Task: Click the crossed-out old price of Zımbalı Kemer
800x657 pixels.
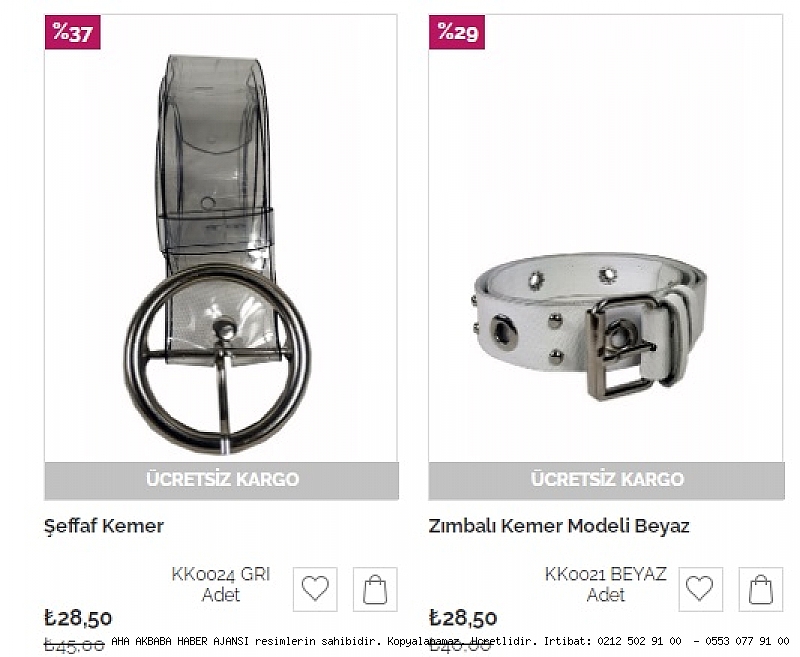Action: 459,646
